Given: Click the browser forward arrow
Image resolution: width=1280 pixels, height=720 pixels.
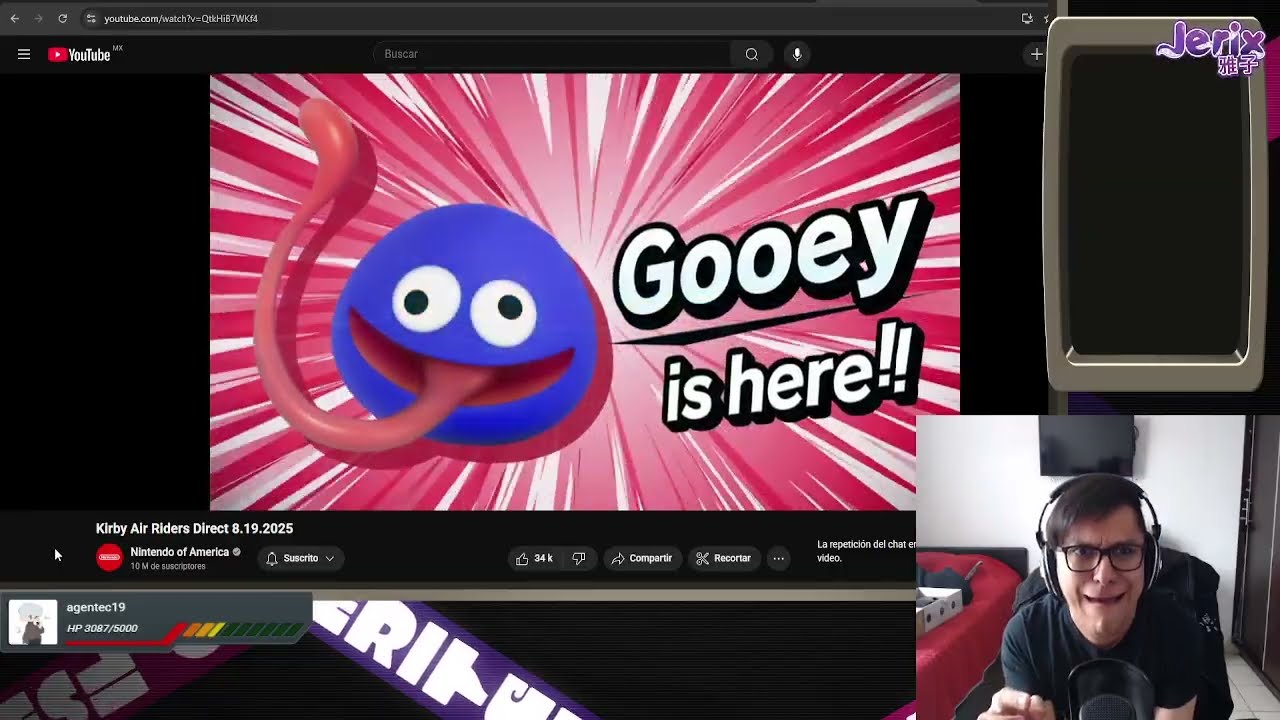Looking at the screenshot, I should [x=39, y=18].
